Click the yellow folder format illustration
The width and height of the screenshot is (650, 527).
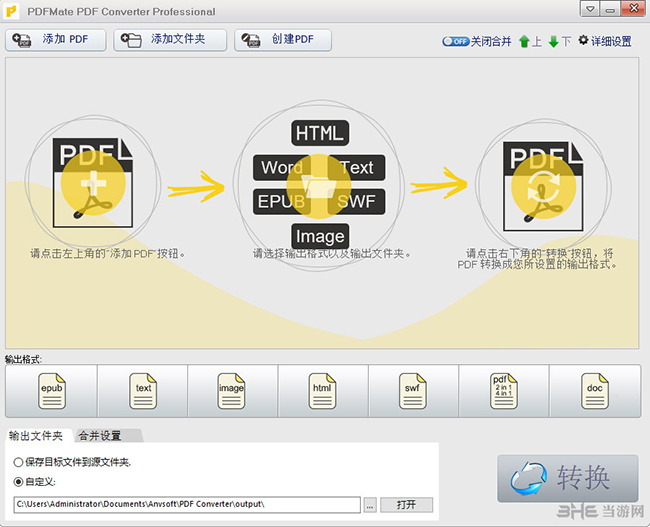[x=319, y=187]
